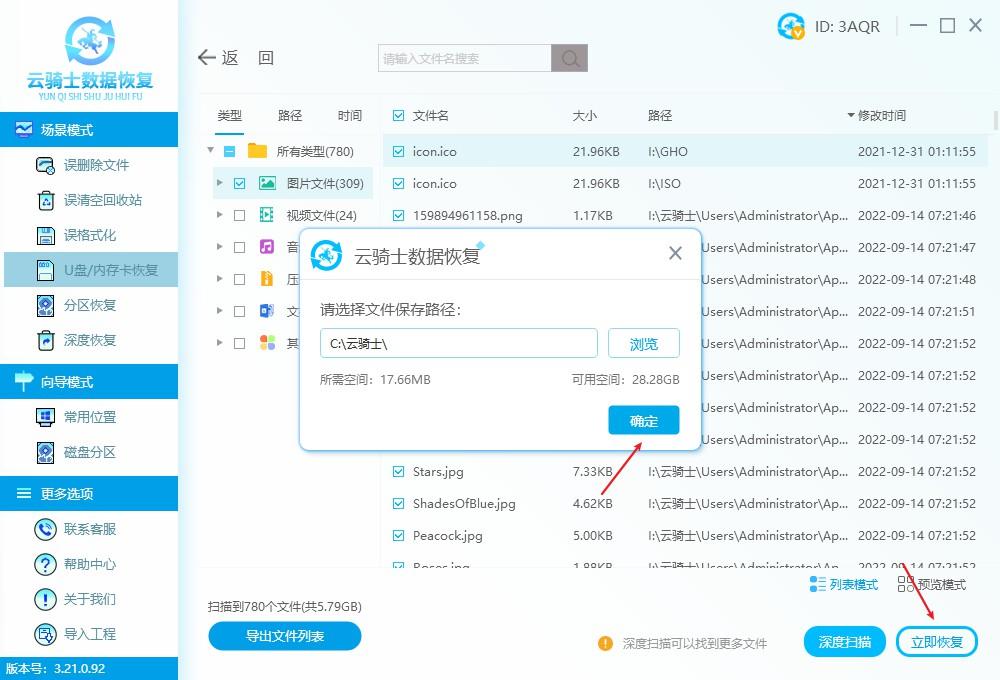Uncheck the Peacock.jpg checkbox

399,535
